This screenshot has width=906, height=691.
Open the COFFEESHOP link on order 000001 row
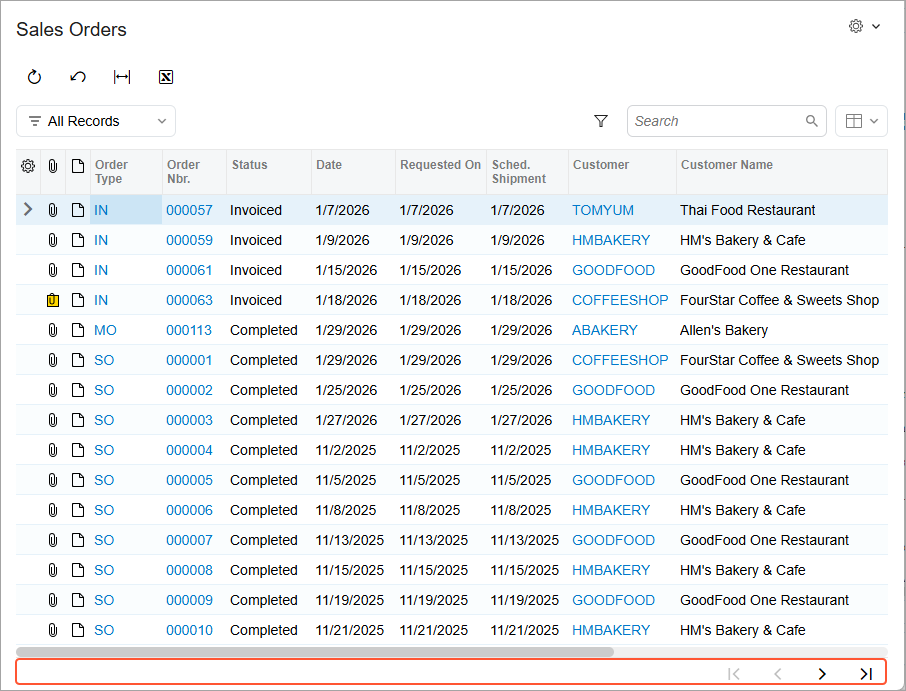[x=620, y=361]
